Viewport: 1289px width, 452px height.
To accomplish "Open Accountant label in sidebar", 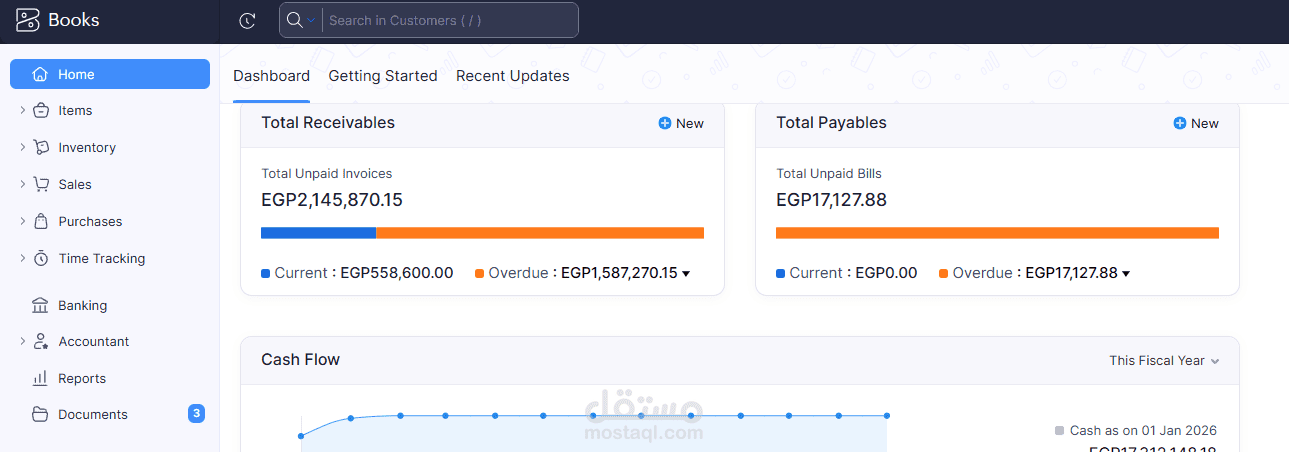I will pos(94,342).
